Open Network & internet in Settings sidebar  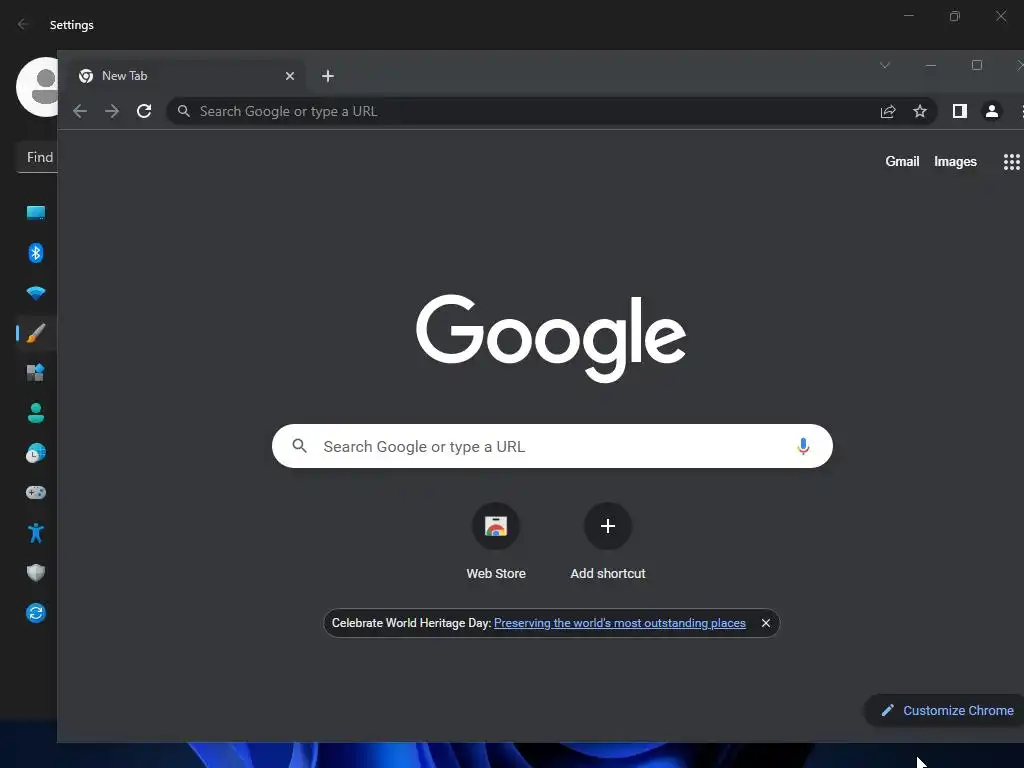click(36, 293)
